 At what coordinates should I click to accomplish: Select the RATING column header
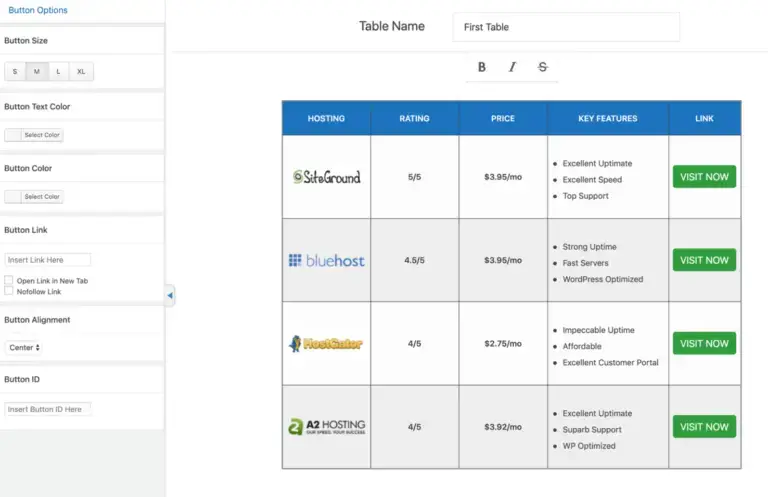414,118
